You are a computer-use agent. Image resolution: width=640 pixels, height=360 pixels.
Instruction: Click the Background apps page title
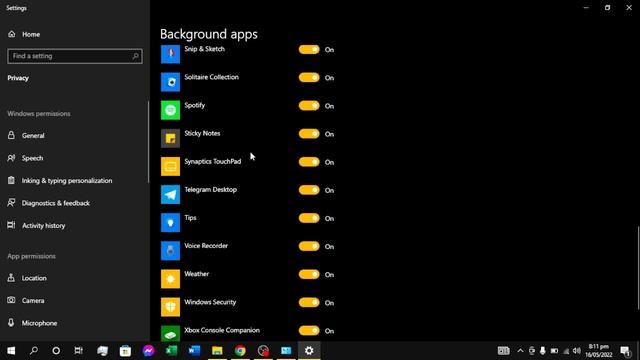click(209, 34)
